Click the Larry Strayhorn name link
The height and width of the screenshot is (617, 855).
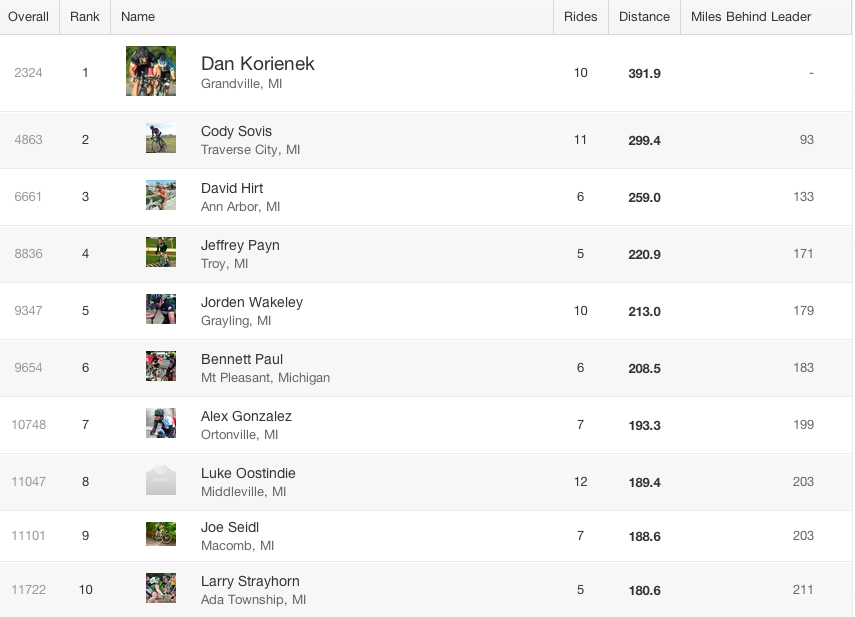pyautogui.click(x=250, y=581)
